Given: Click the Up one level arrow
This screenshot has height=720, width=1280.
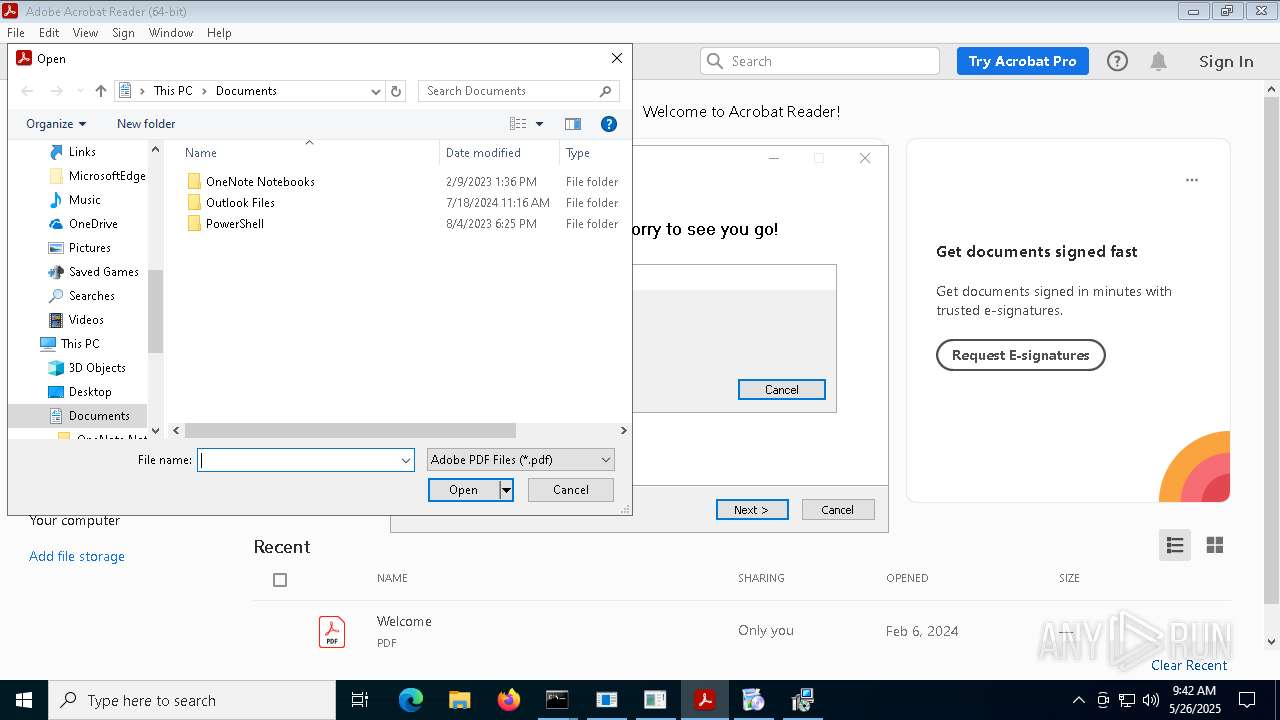Looking at the screenshot, I should (x=100, y=91).
